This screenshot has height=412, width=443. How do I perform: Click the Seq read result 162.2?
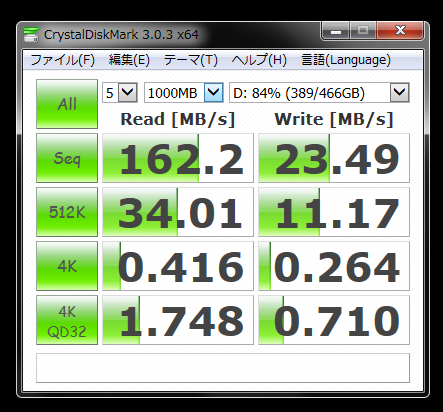178,158
